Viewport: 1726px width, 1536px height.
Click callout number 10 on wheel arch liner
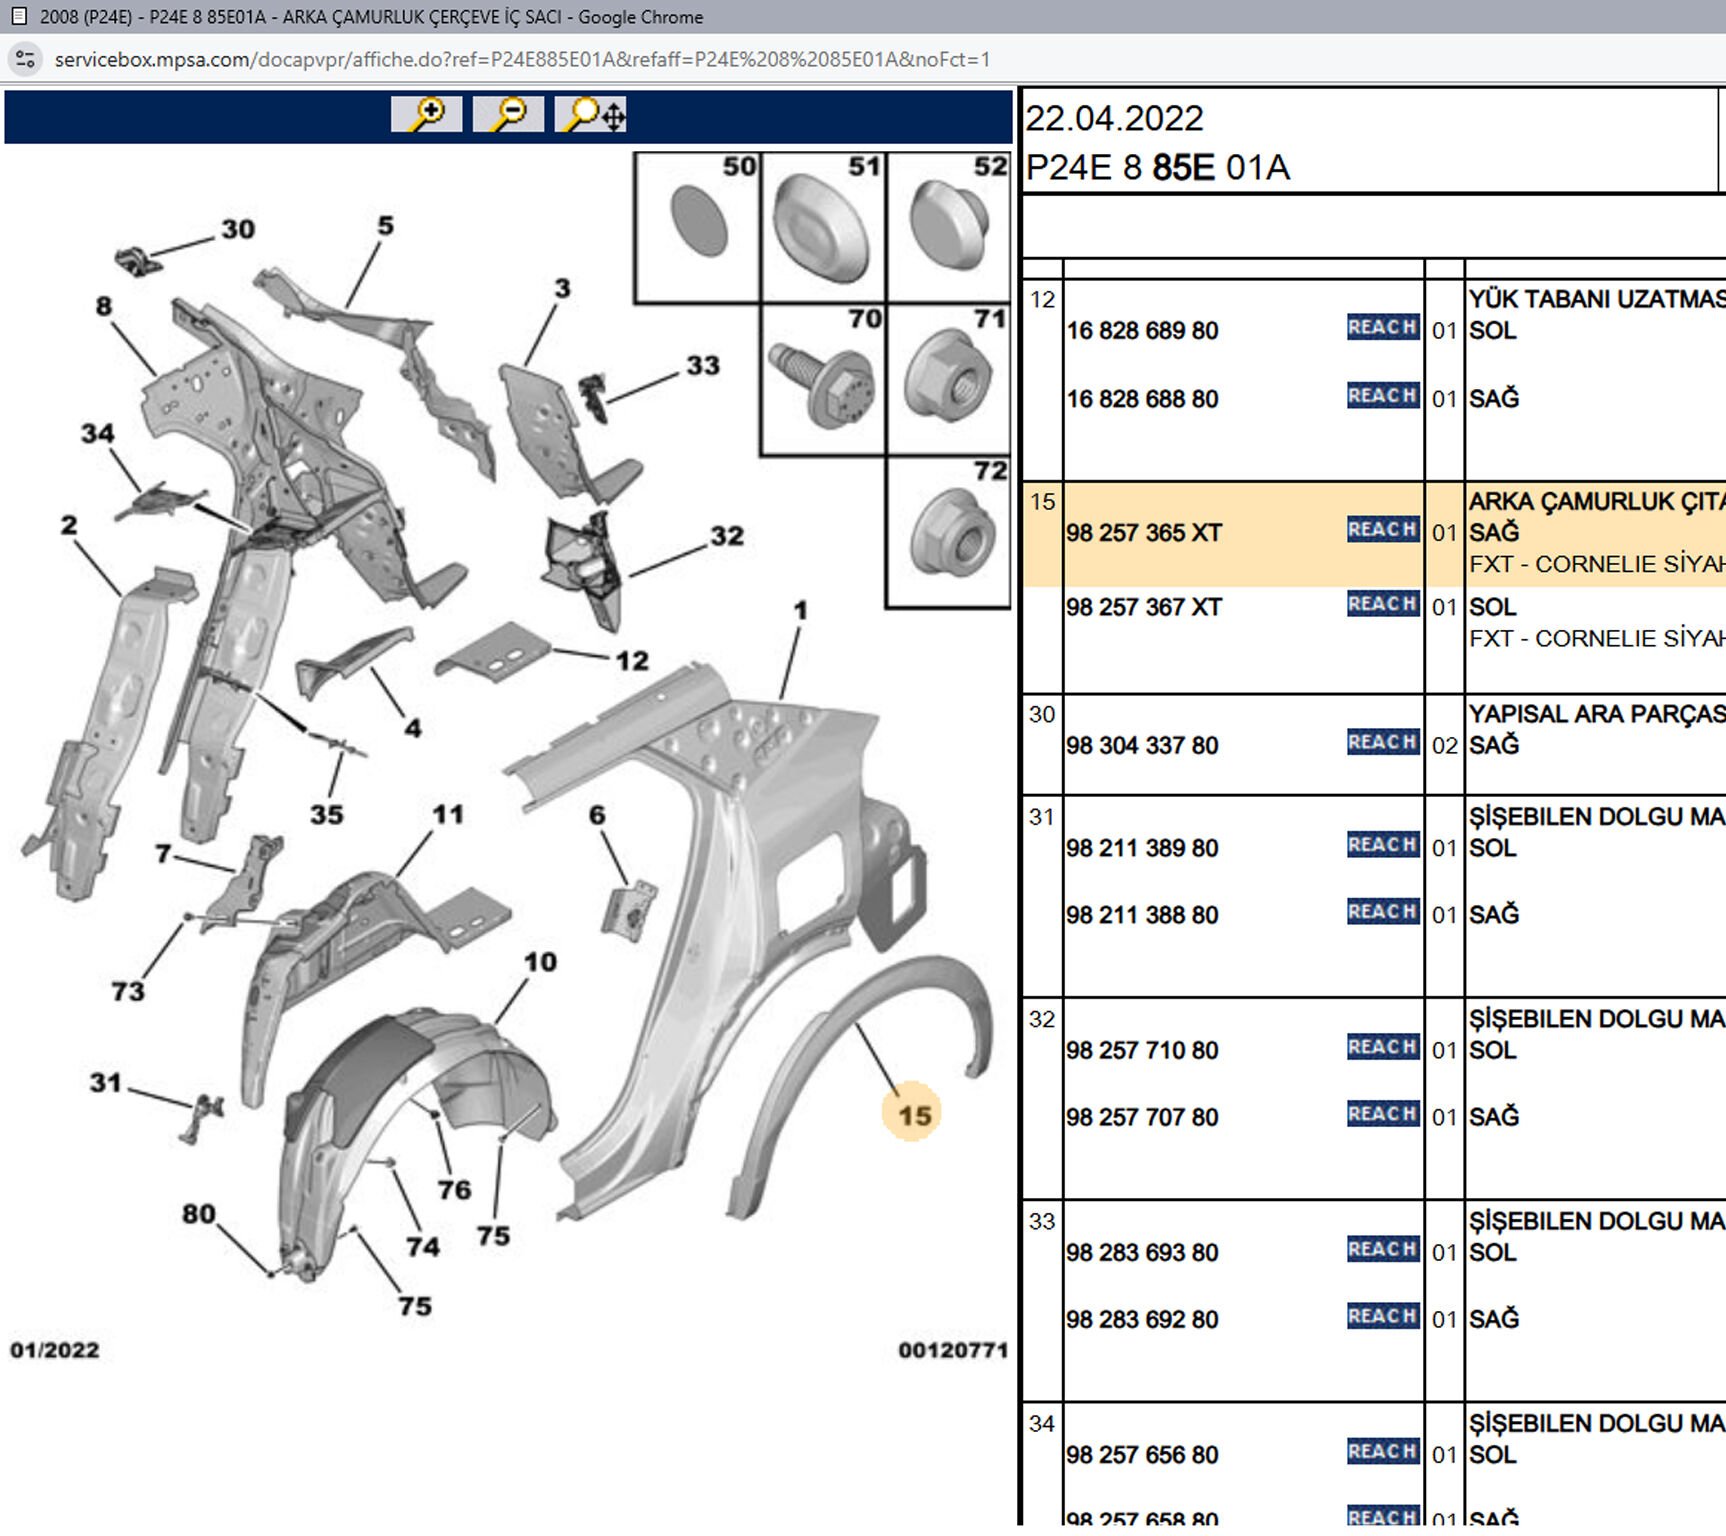pos(540,962)
